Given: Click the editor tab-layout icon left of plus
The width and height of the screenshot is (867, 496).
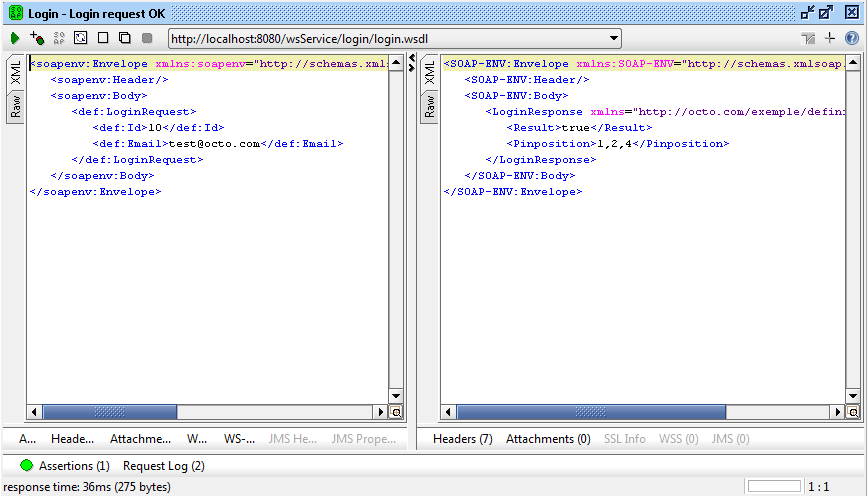Looking at the screenshot, I should (x=808, y=38).
